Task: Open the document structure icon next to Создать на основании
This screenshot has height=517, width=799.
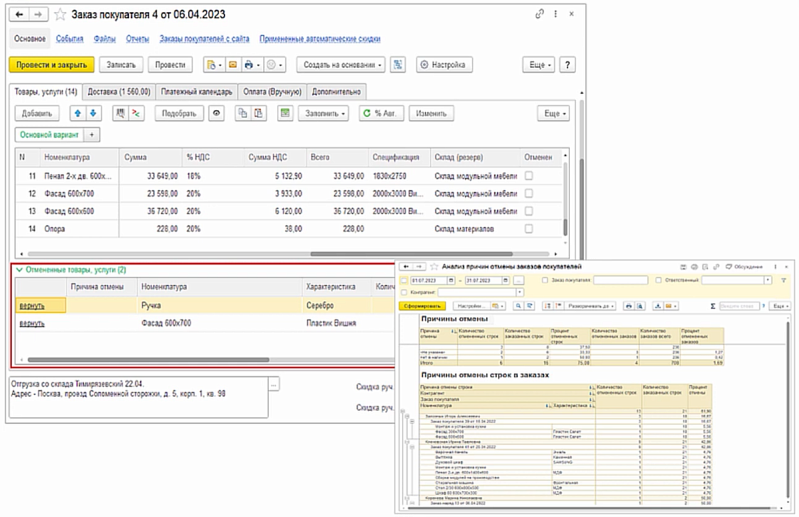Action: tap(397, 65)
